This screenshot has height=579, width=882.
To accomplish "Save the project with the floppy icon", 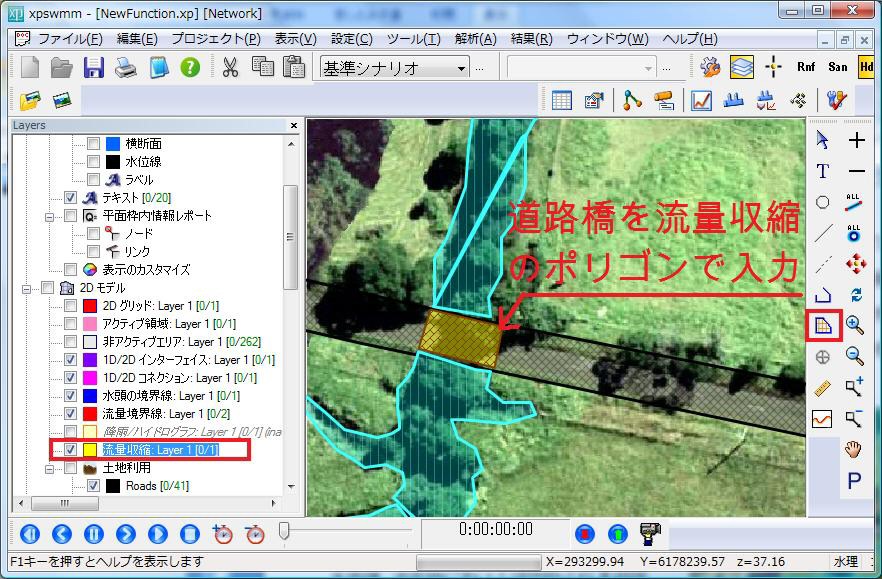I will coord(93,68).
